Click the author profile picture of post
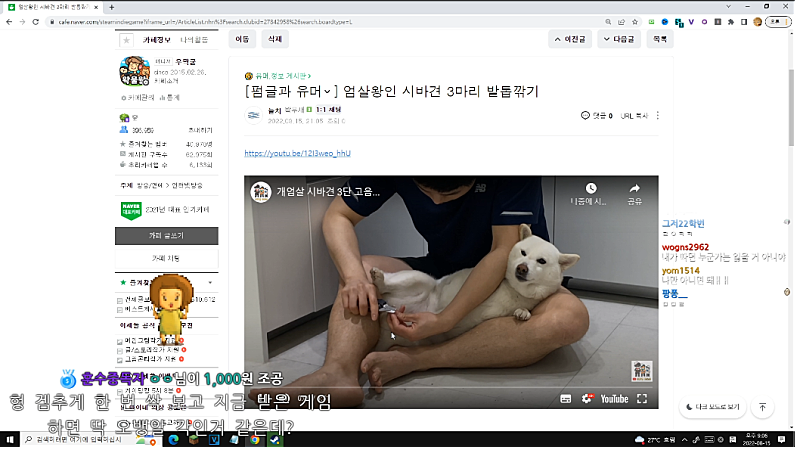Viewport: 800px width, 450px height. pos(254,115)
